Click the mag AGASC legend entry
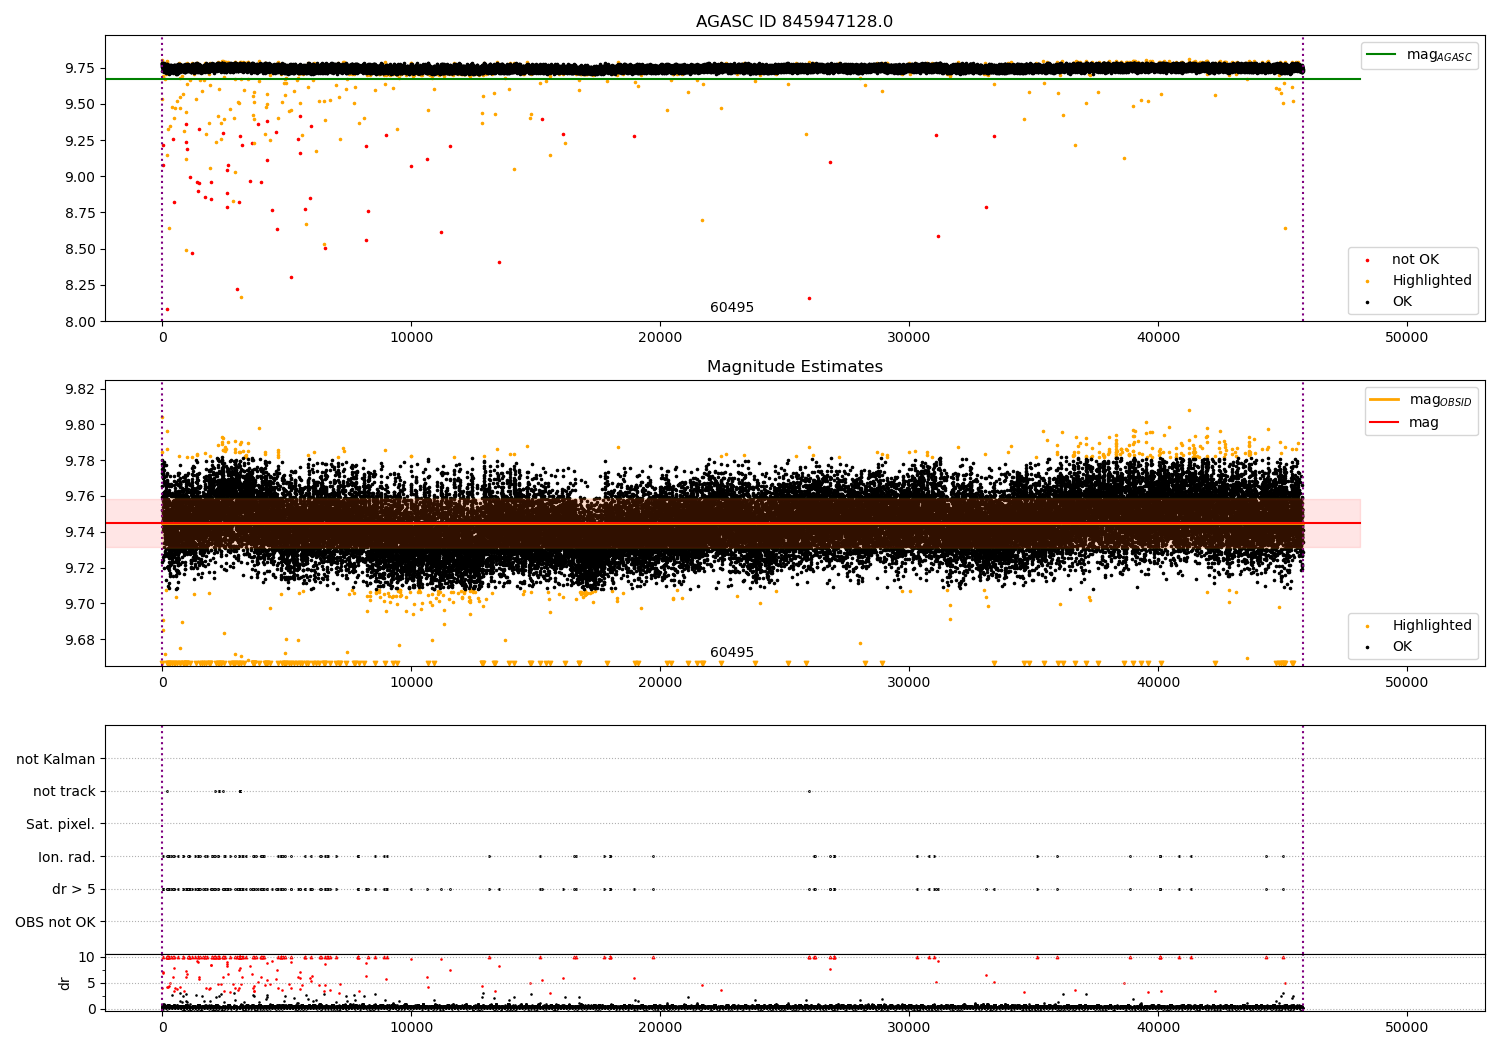 click(1419, 55)
